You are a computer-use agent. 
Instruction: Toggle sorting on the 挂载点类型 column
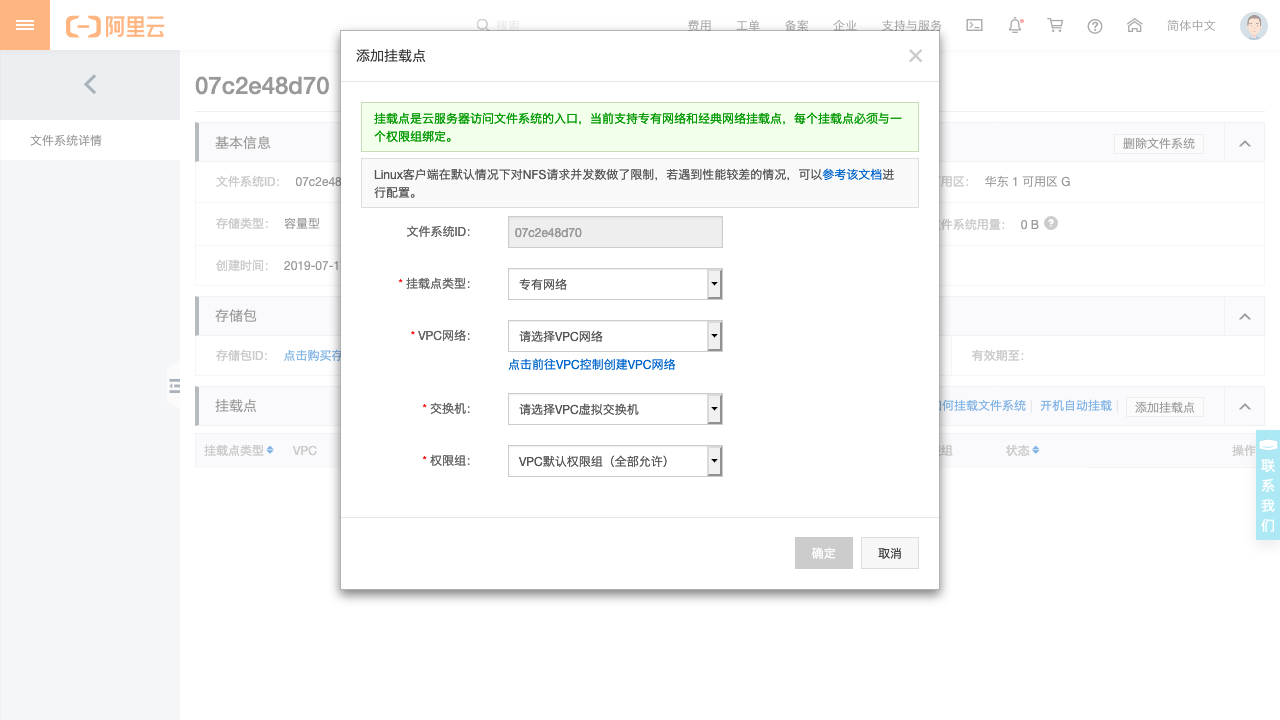[x=270, y=450]
